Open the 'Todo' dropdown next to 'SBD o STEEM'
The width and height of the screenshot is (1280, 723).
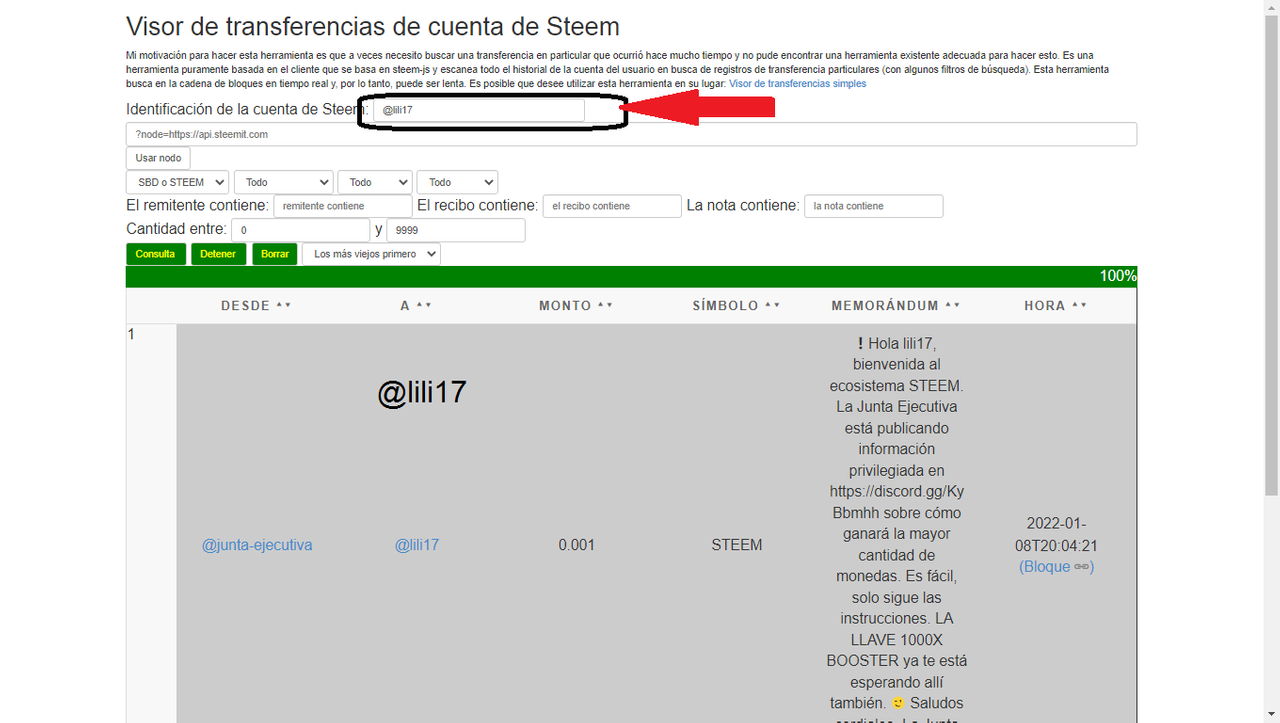(283, 182)
